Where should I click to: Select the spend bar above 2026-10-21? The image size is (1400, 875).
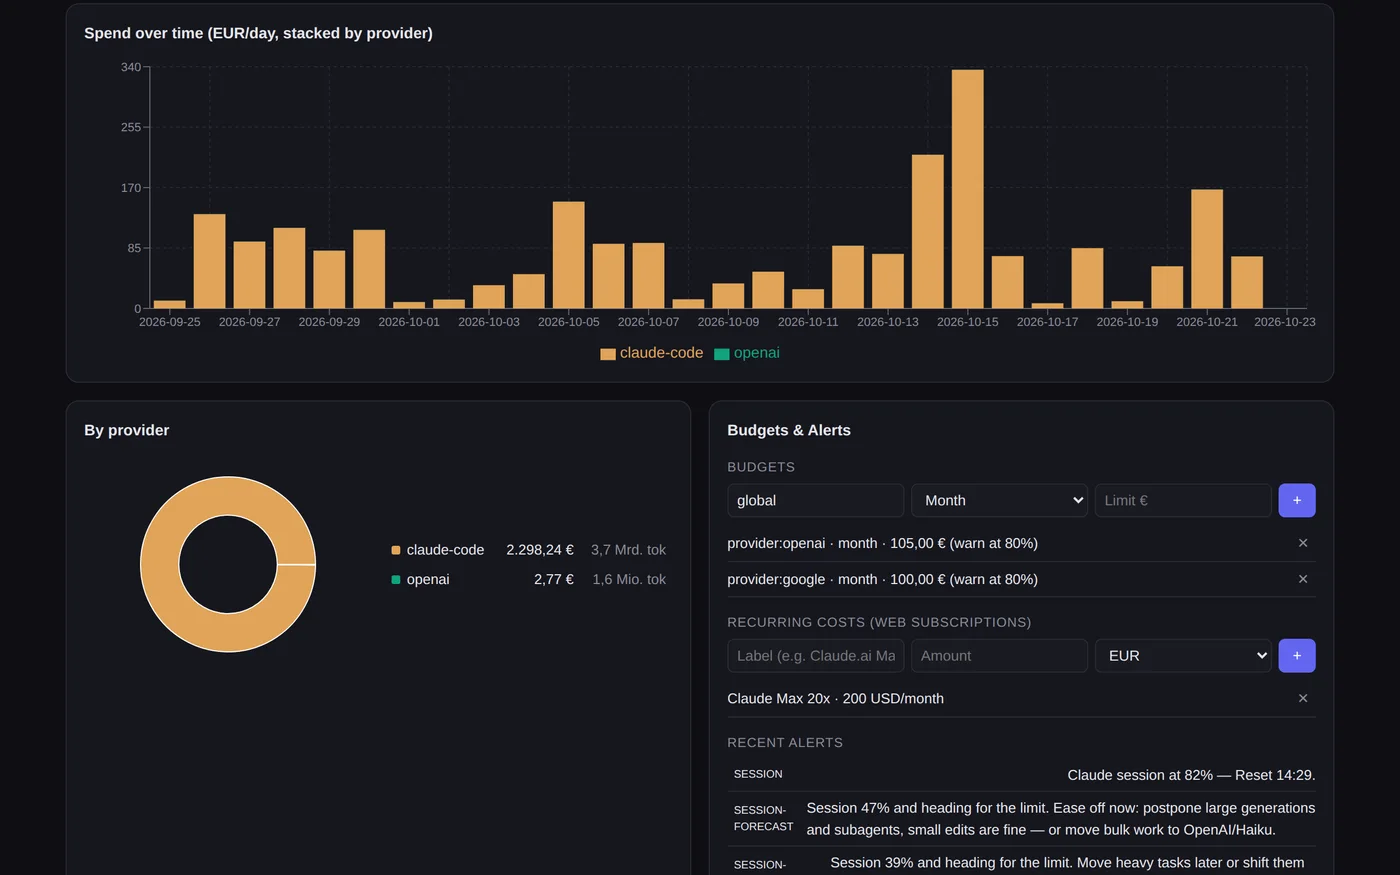point(1207,249)
